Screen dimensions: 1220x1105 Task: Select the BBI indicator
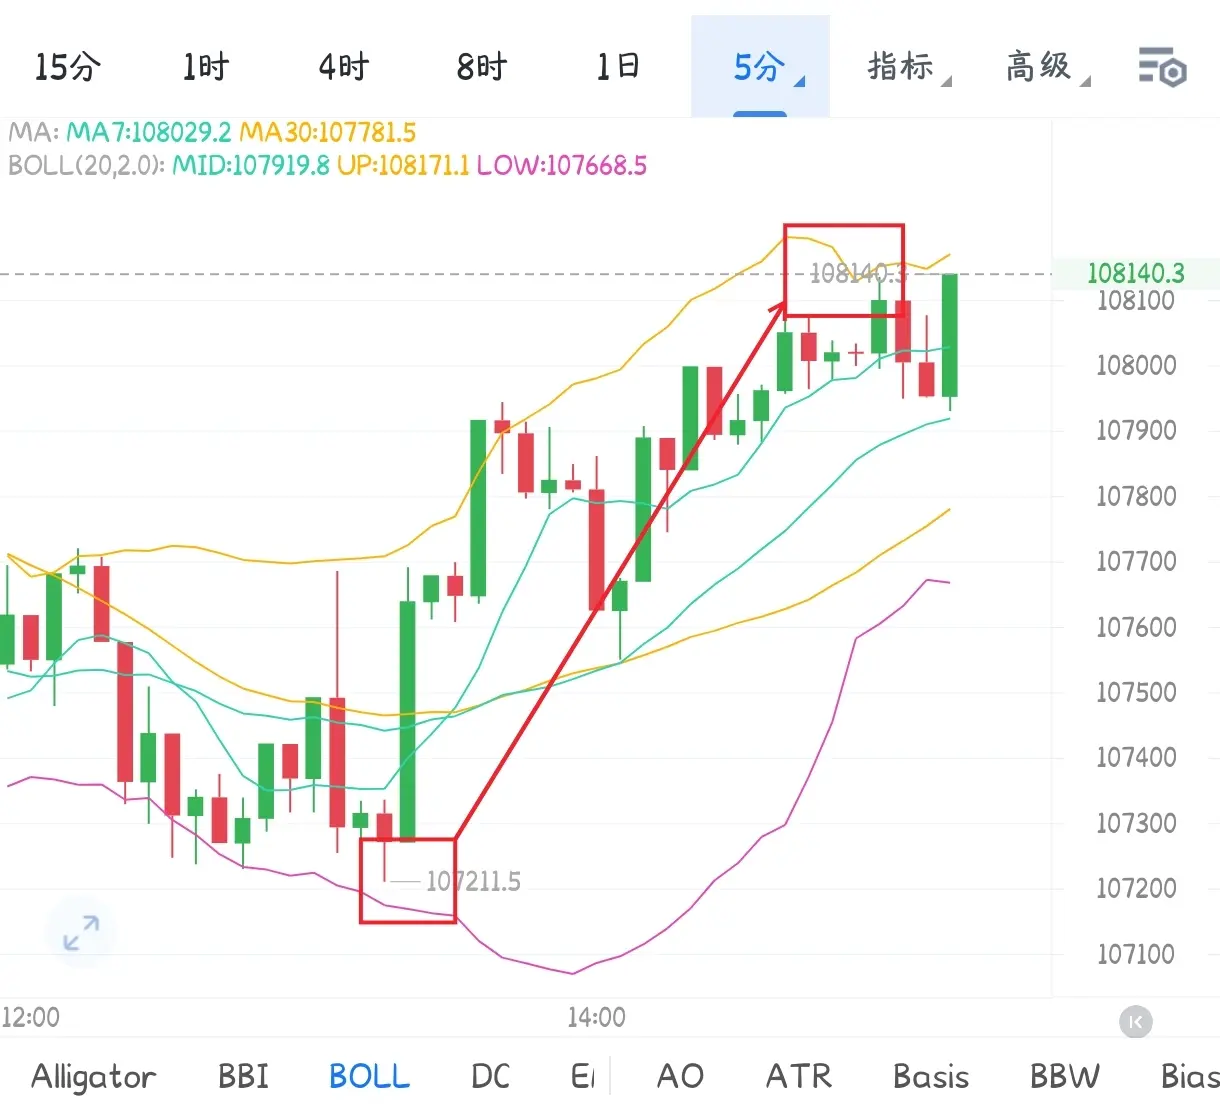[243, 1077]
